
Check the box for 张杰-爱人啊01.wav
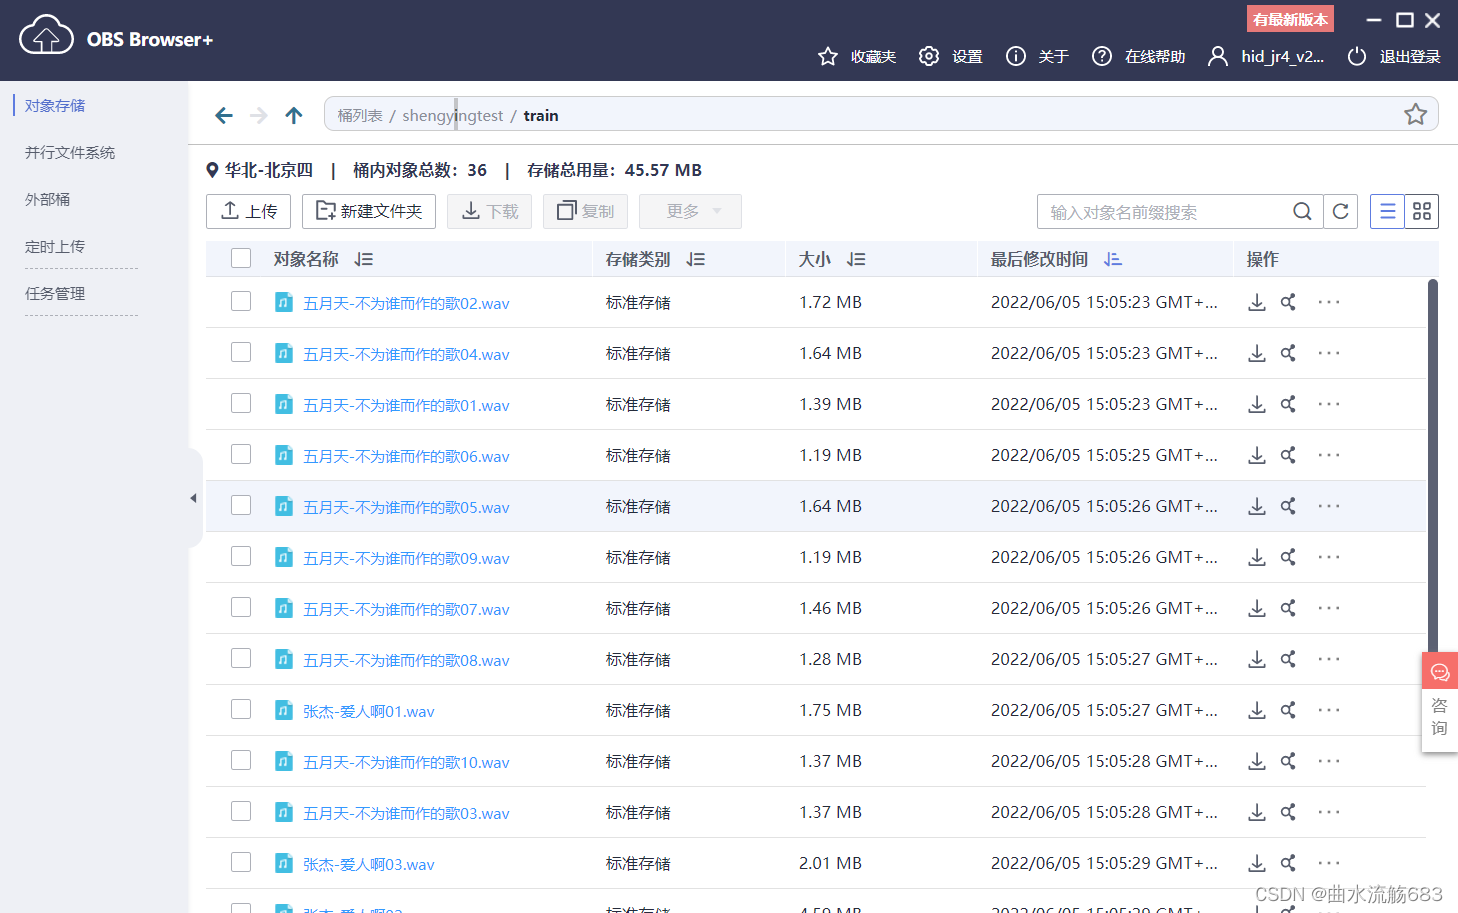[x=241, y=709]
